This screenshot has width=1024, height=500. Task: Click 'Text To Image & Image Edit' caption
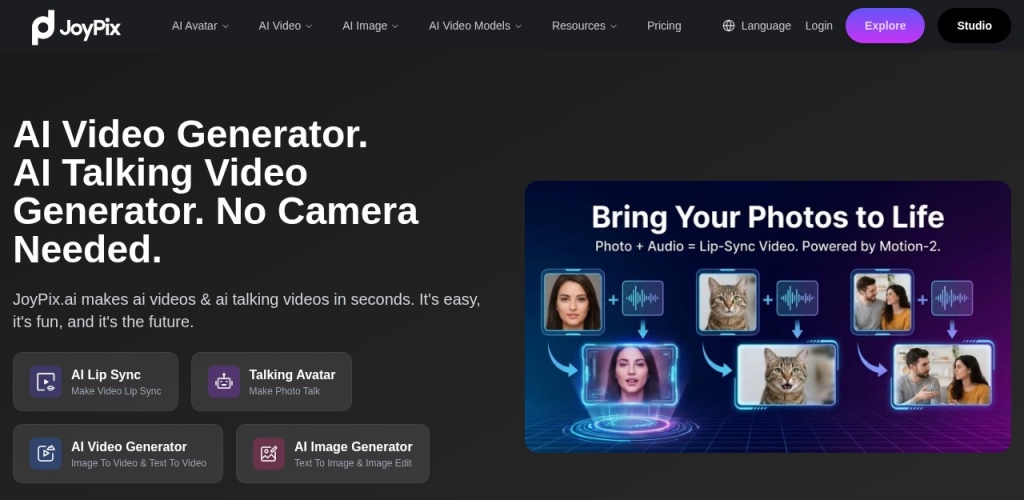coord(353,463)
